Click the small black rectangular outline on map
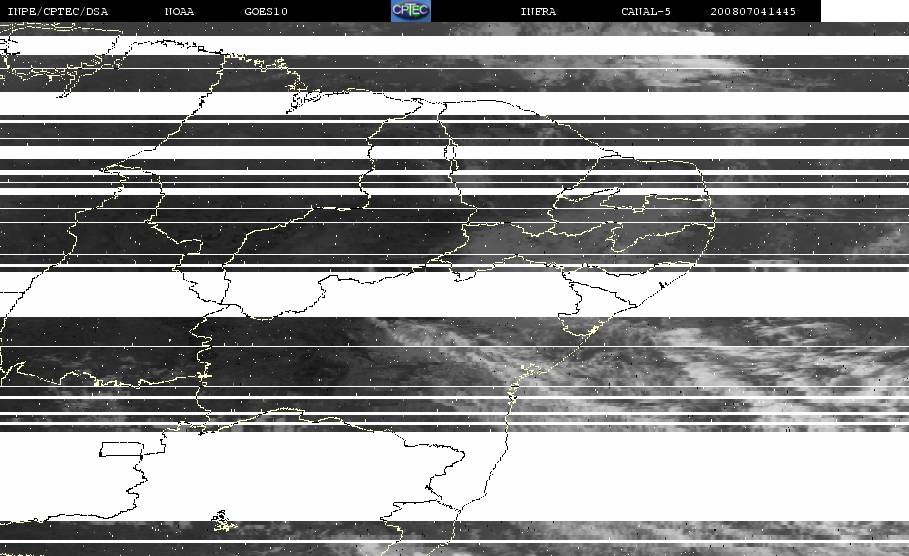Viewport: 909px width, 556px height. click(x=122, y=449)
